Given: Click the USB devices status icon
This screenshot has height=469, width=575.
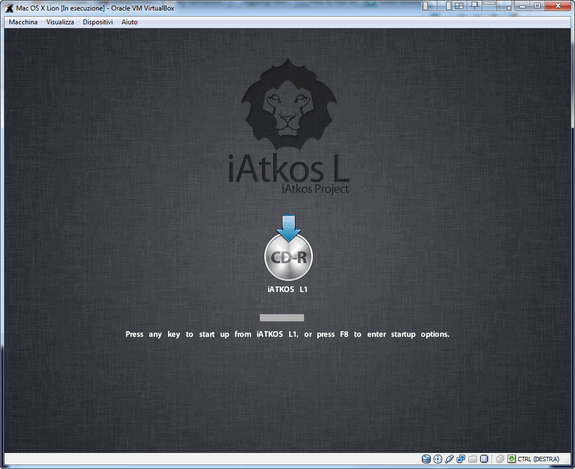Looking at the screenshot, I should click(449, 459).
